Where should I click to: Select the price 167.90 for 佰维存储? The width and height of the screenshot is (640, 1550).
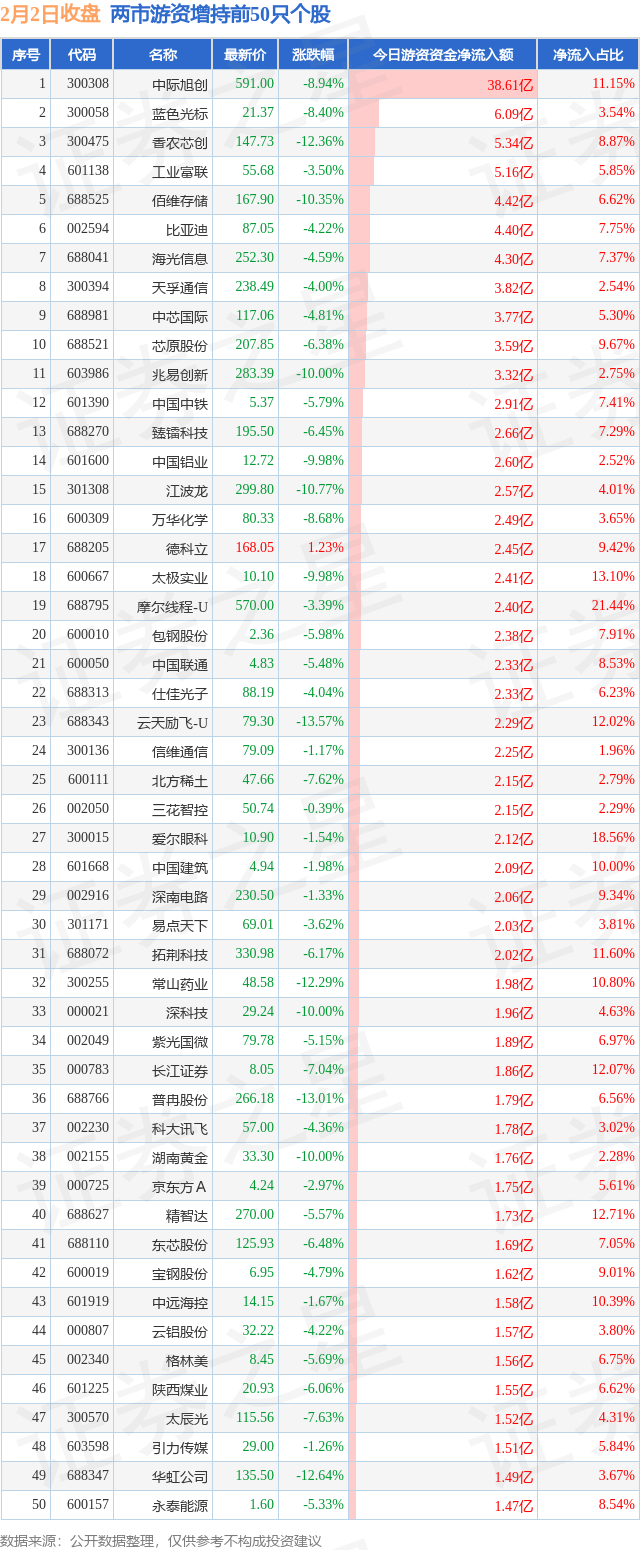pyautogui.click(x=254, y=200)
